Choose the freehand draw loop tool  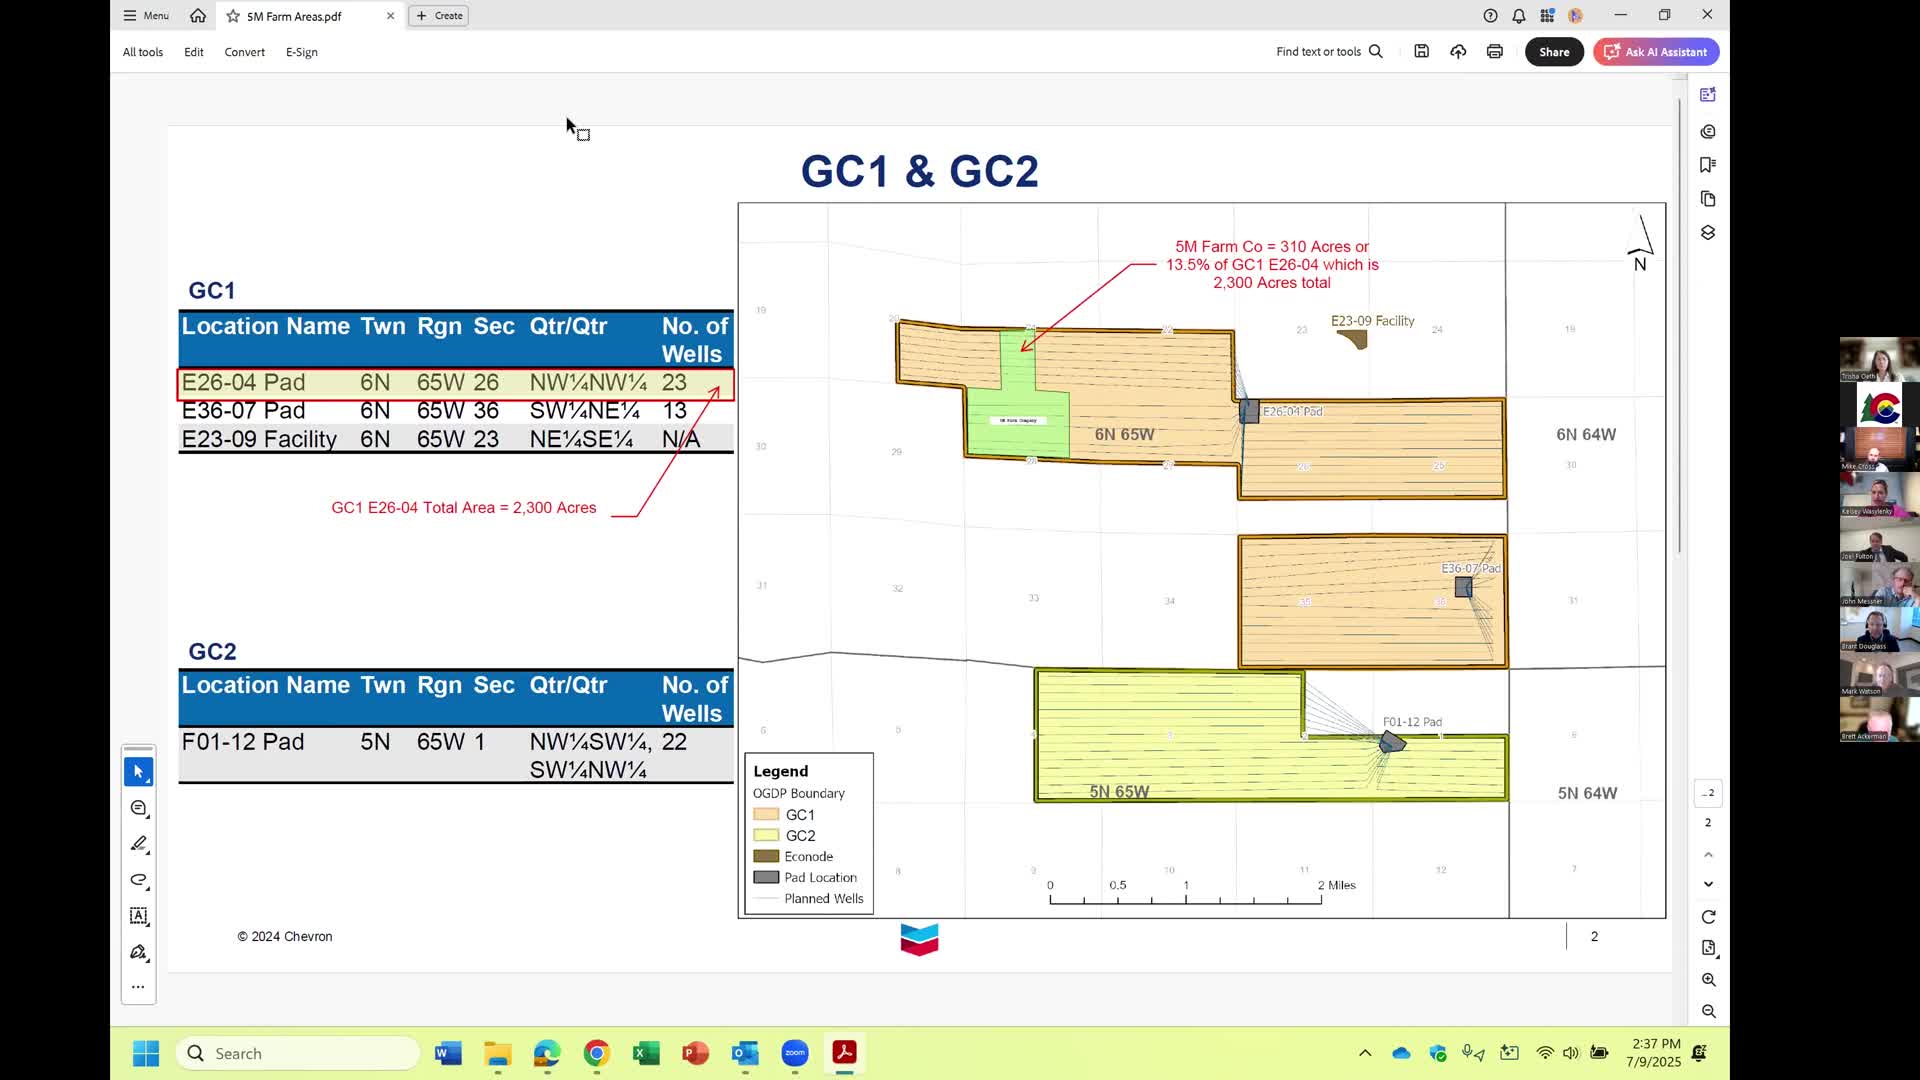point(138,880)
